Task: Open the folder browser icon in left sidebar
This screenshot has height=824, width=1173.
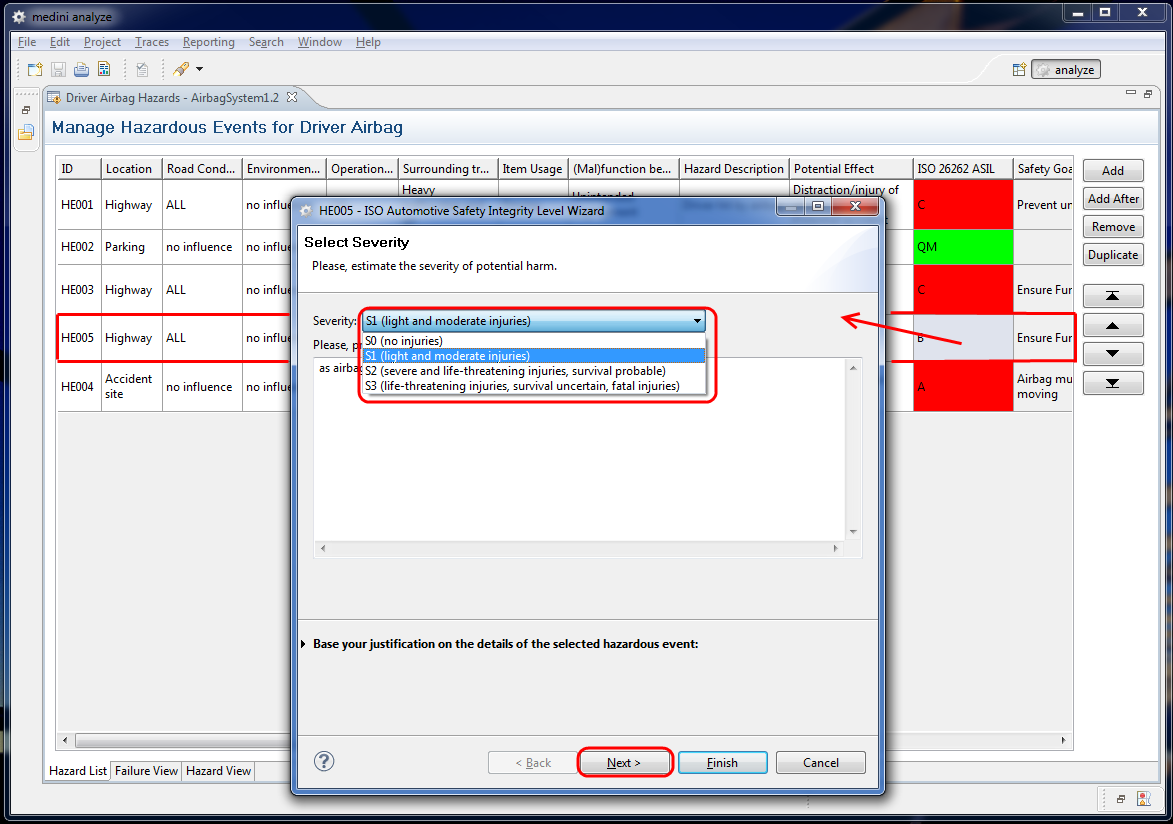Action: coord(26,132)
